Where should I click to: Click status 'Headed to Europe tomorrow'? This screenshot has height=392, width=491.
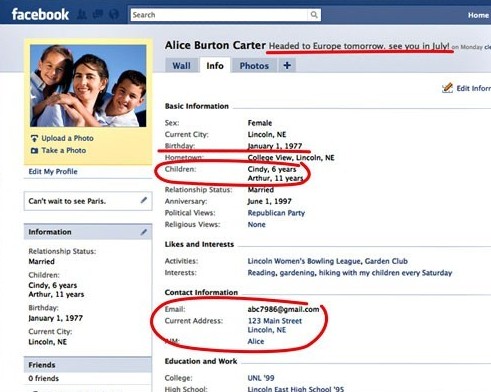[x=359, y=46]
